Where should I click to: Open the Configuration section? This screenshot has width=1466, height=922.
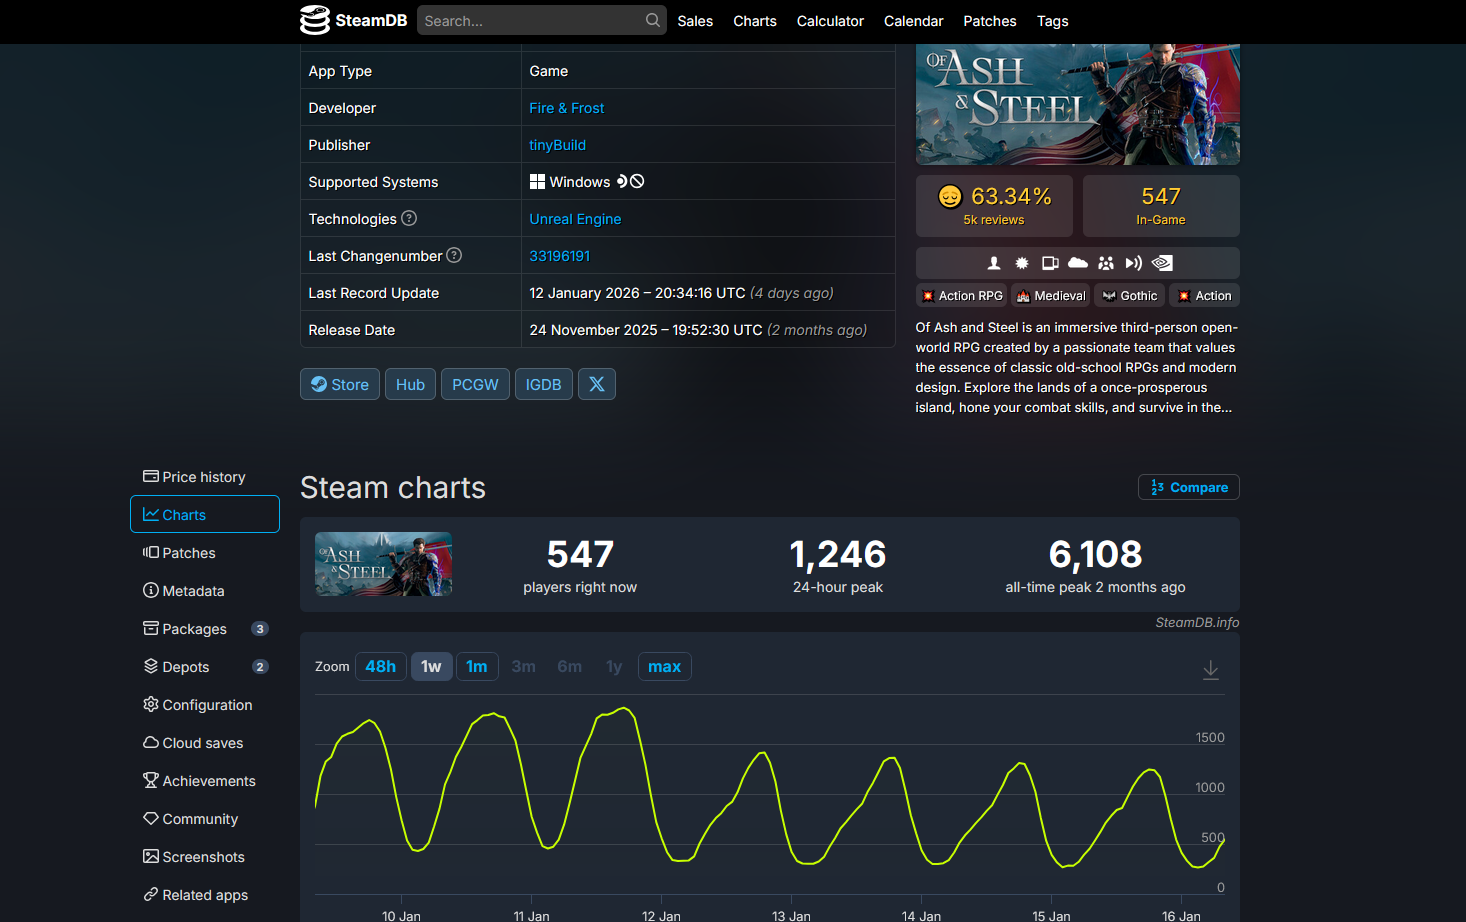tap(205, 705)
